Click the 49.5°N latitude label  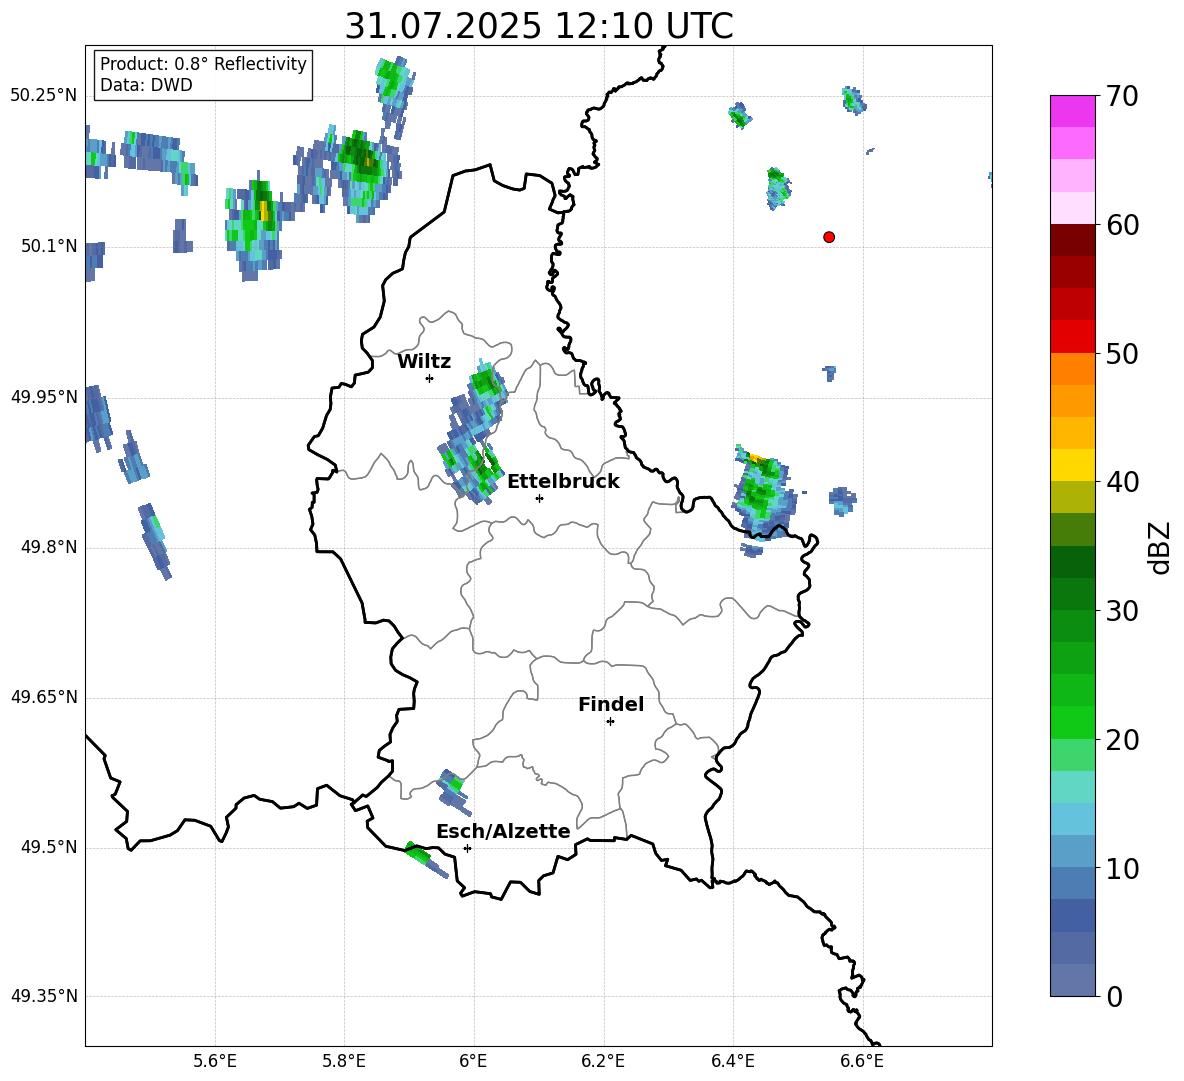[x=50, y=847]
